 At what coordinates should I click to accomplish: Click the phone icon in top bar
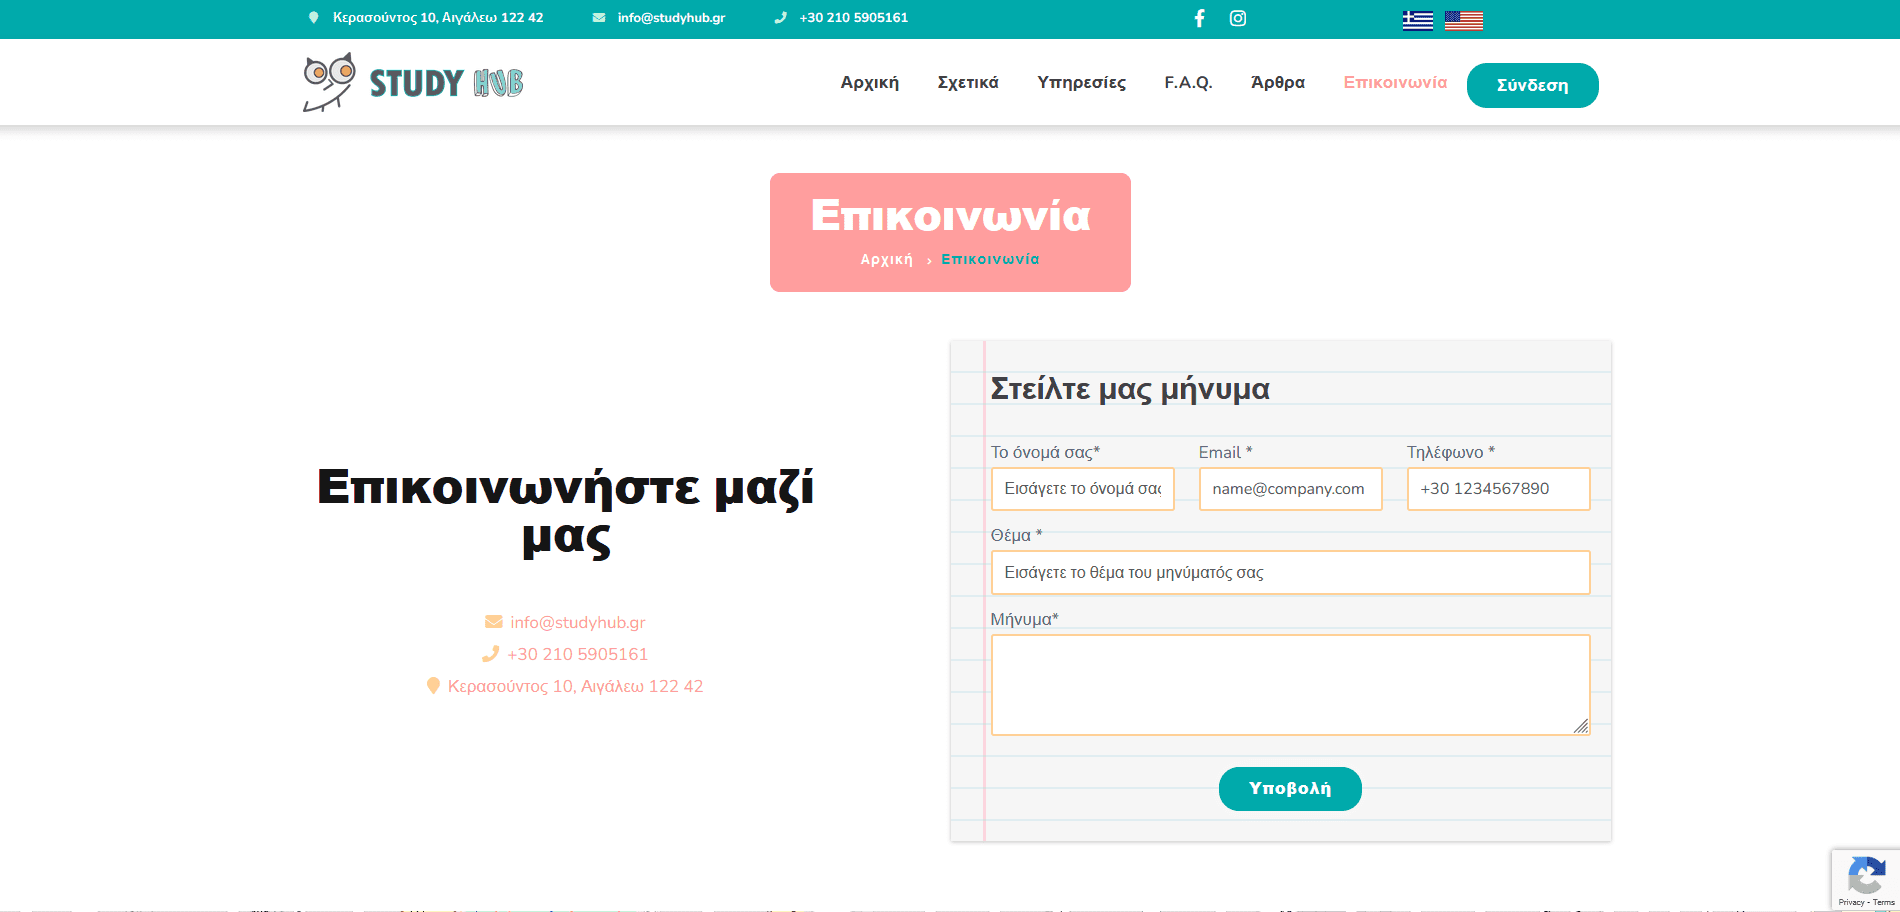(781, 18)
